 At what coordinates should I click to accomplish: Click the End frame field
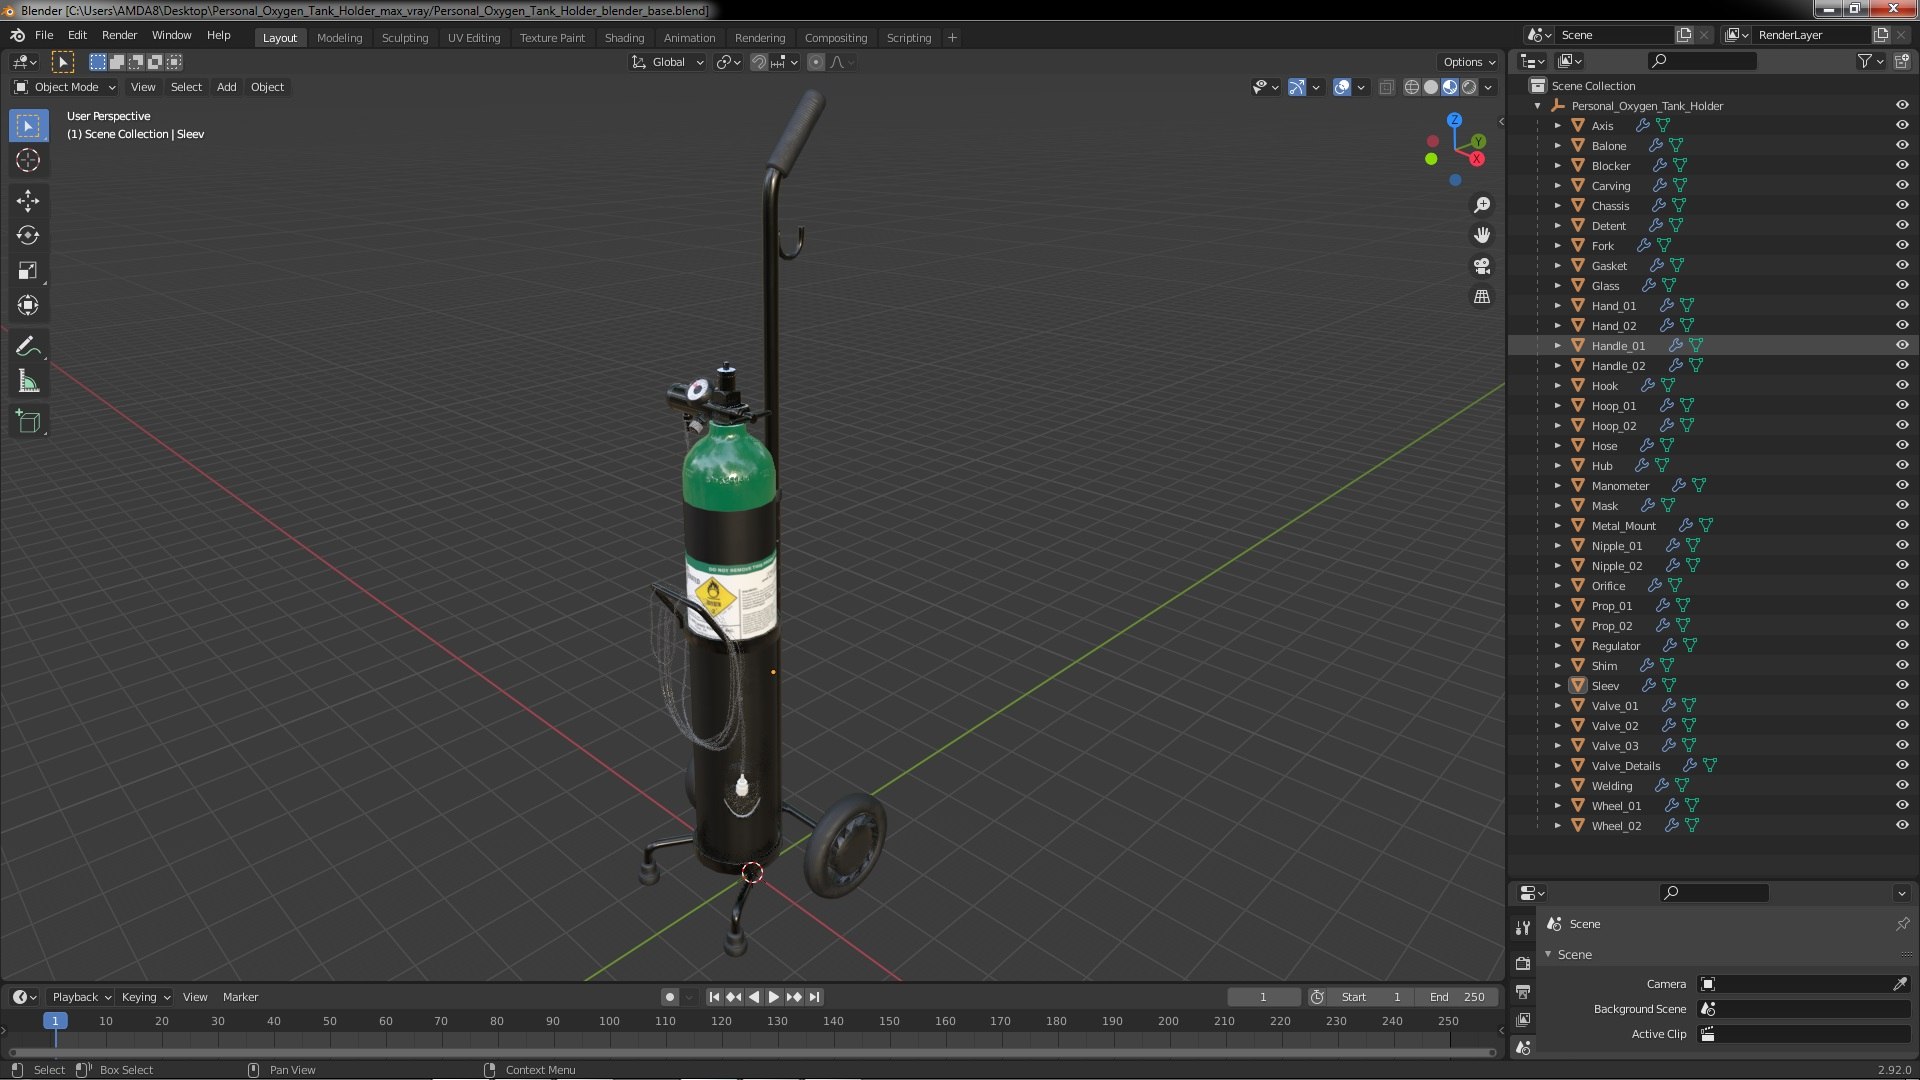tap(1458, 997)
